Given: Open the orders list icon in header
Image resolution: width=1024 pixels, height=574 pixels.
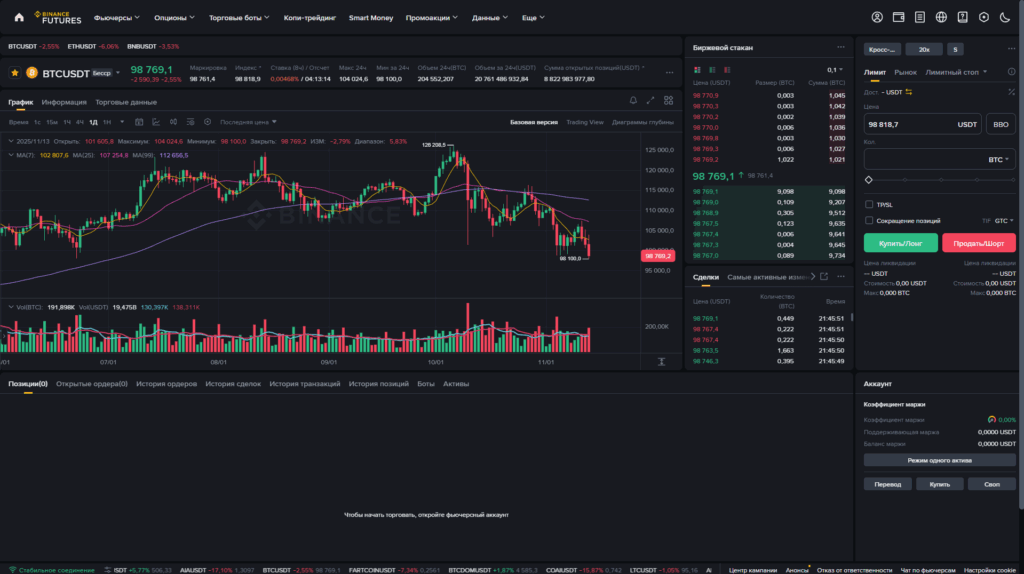Looking at the screenshot, I should point(920,18).
